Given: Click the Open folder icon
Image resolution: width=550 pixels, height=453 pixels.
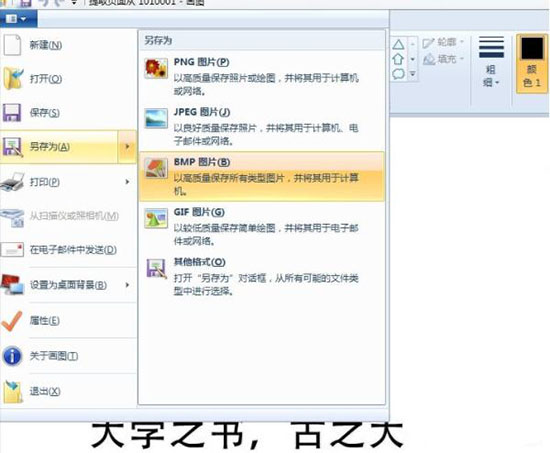Looking at the screenshot, I should 13,79.
